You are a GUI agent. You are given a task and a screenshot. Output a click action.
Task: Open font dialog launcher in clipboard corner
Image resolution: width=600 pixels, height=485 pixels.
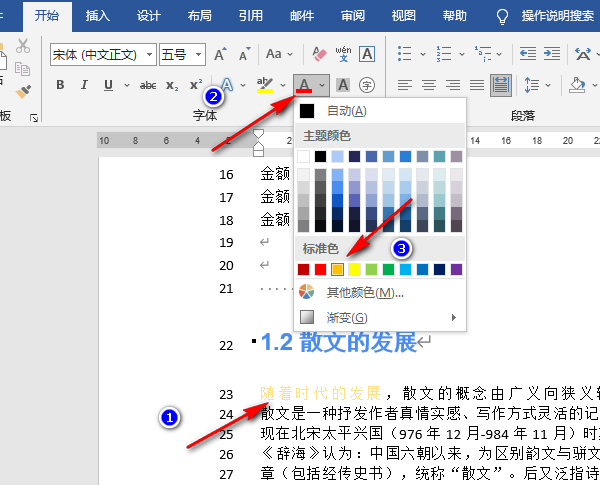(34, 118)
